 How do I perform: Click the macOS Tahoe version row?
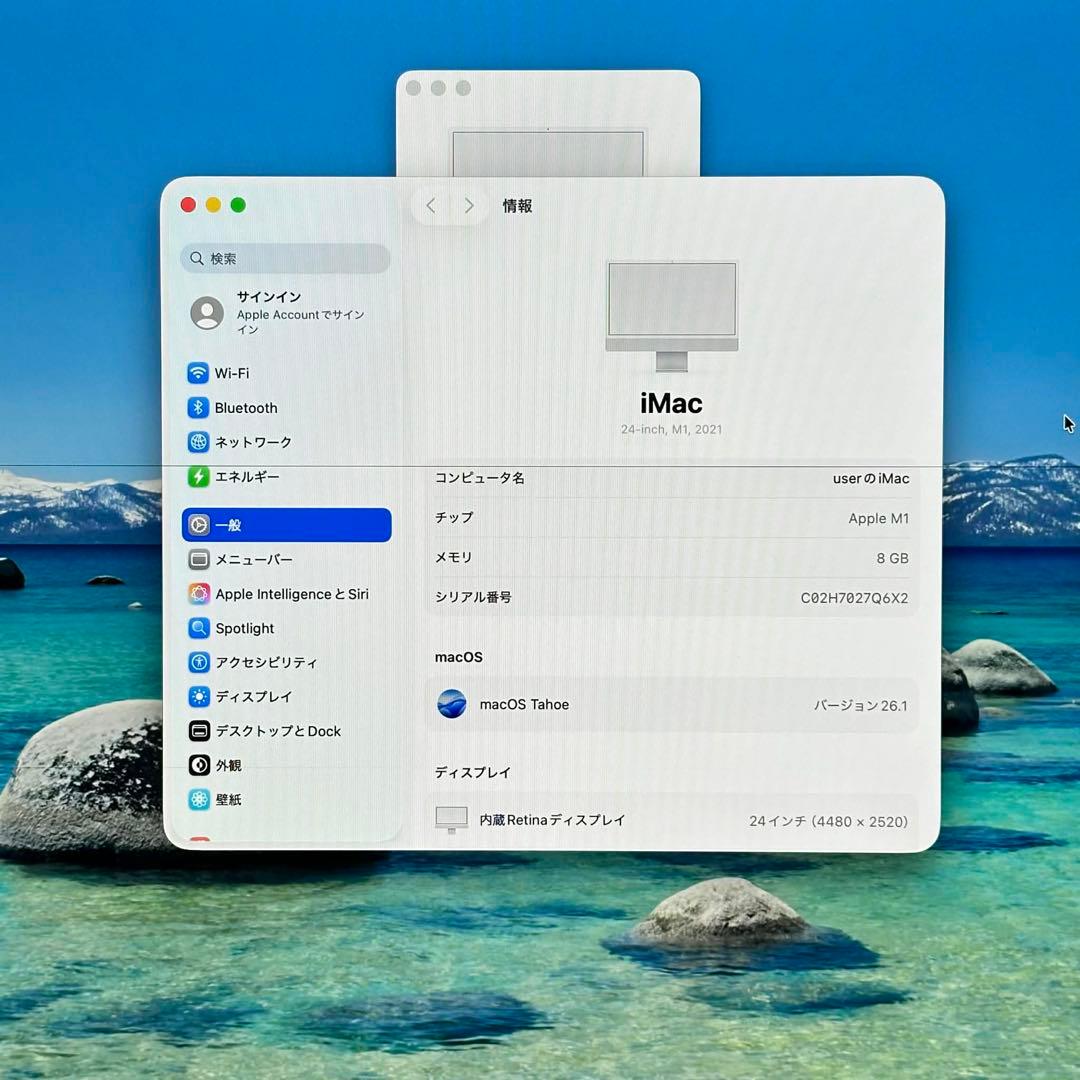point(670,705)
